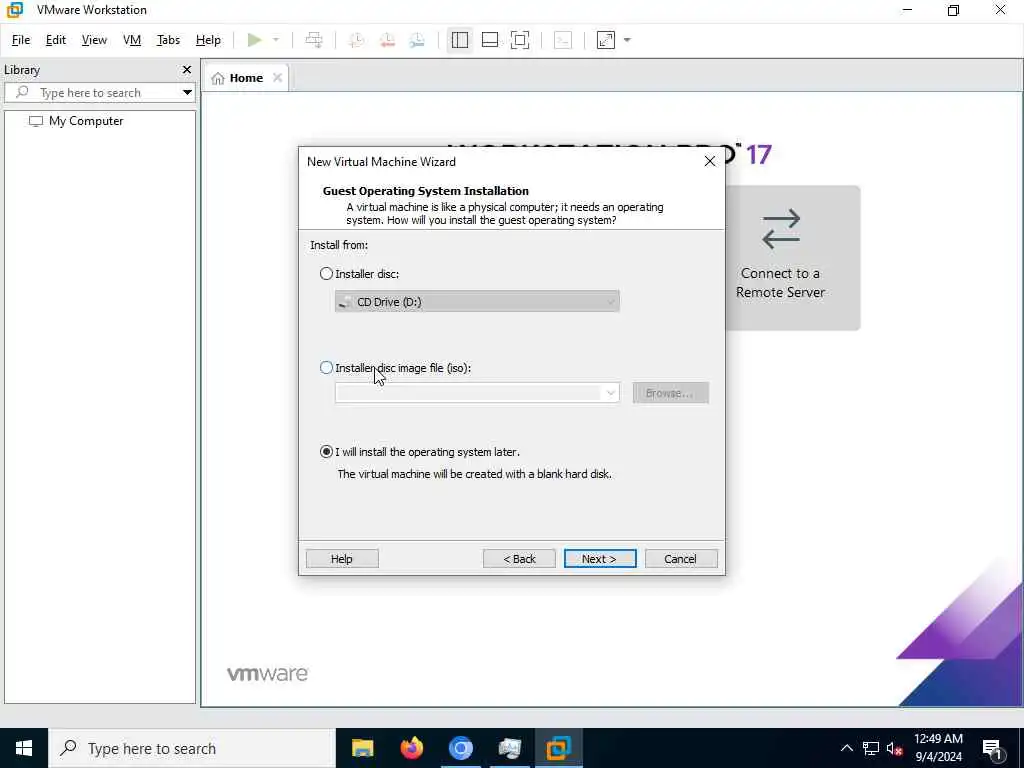
Task: Open the File menu
Action: [x=21, y=40]
